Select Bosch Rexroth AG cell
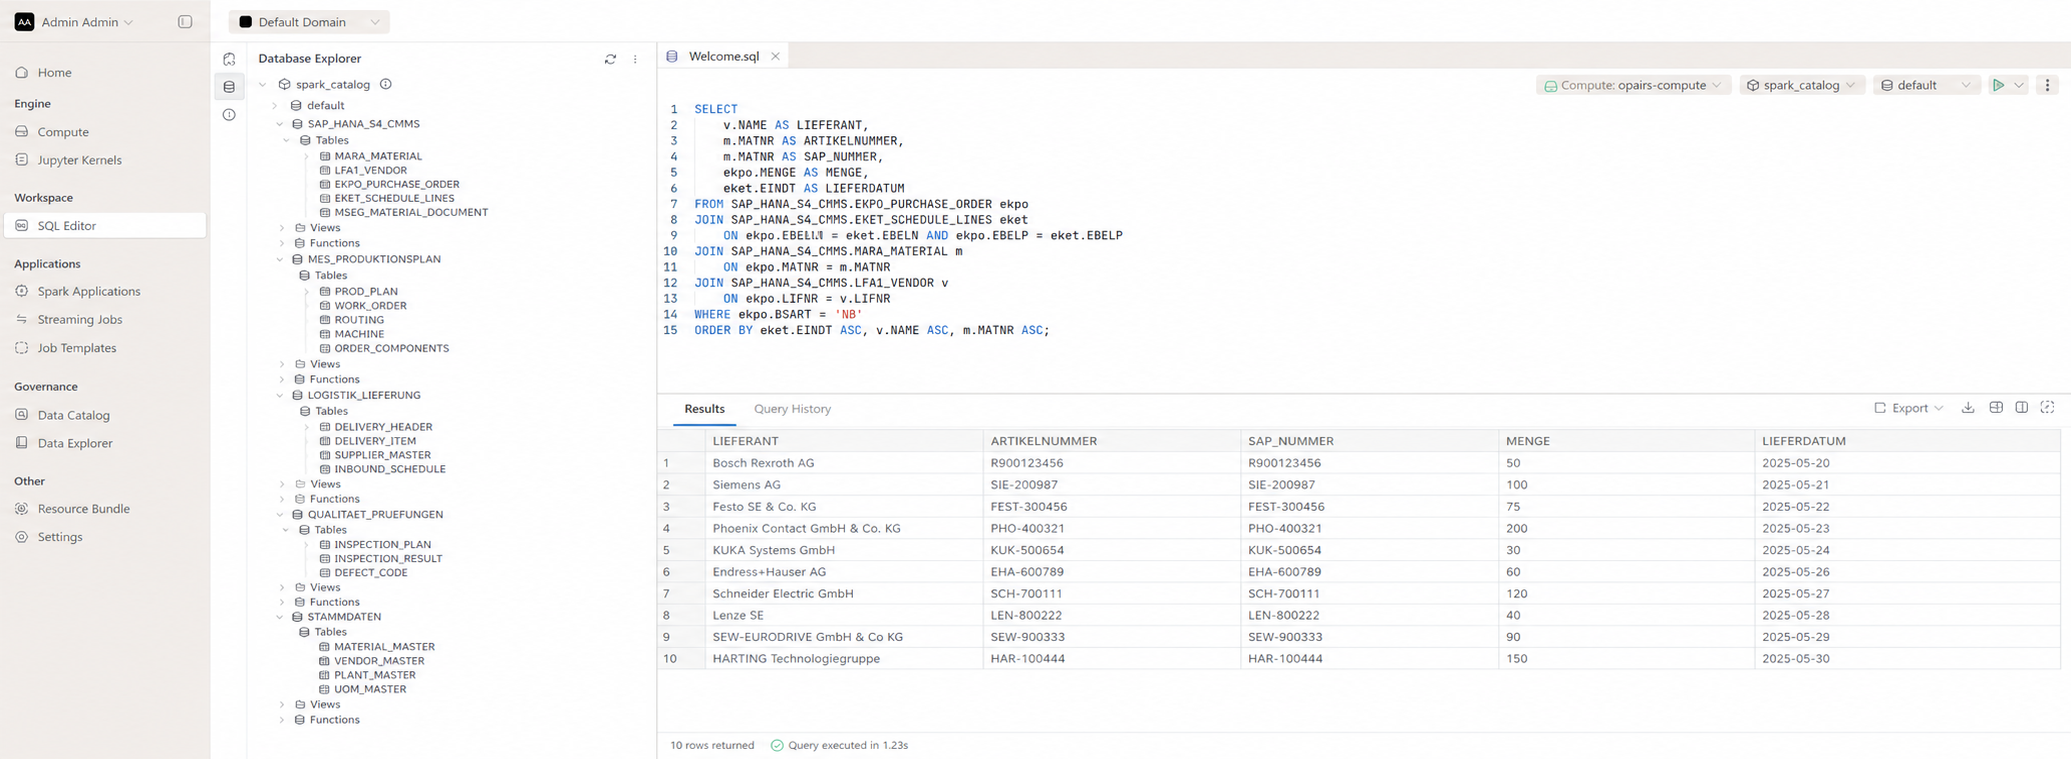2071x759 pixels. coord(844,463)
